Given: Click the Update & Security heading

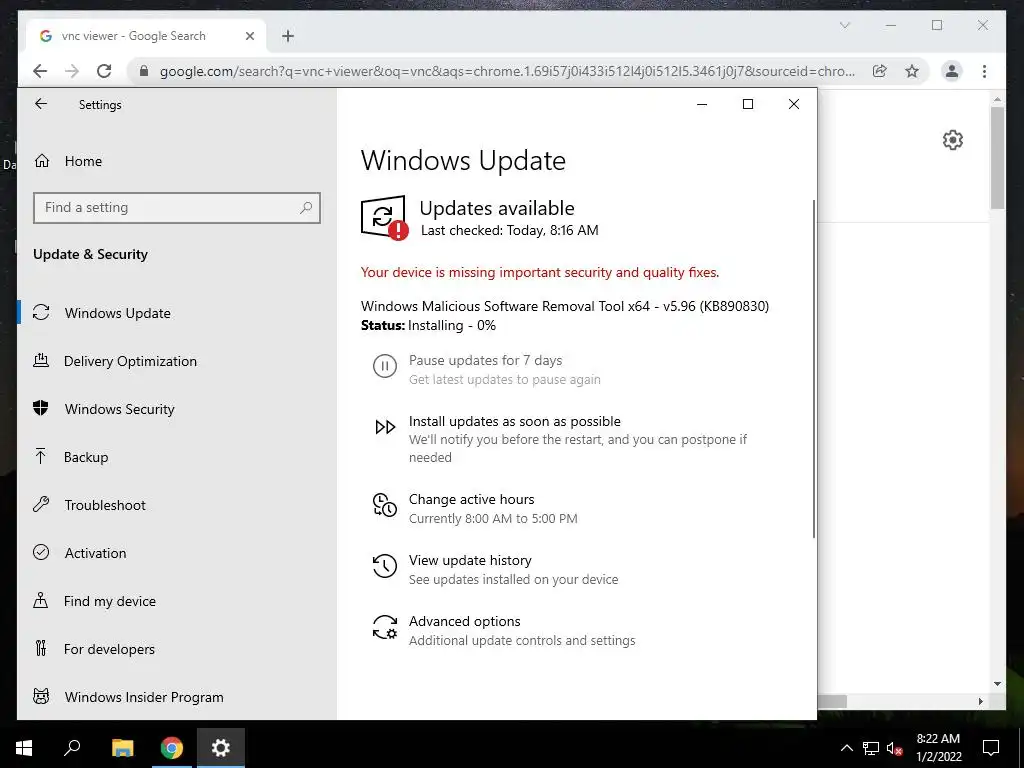Looking at the screenshot, I should [x=90, y=254].
